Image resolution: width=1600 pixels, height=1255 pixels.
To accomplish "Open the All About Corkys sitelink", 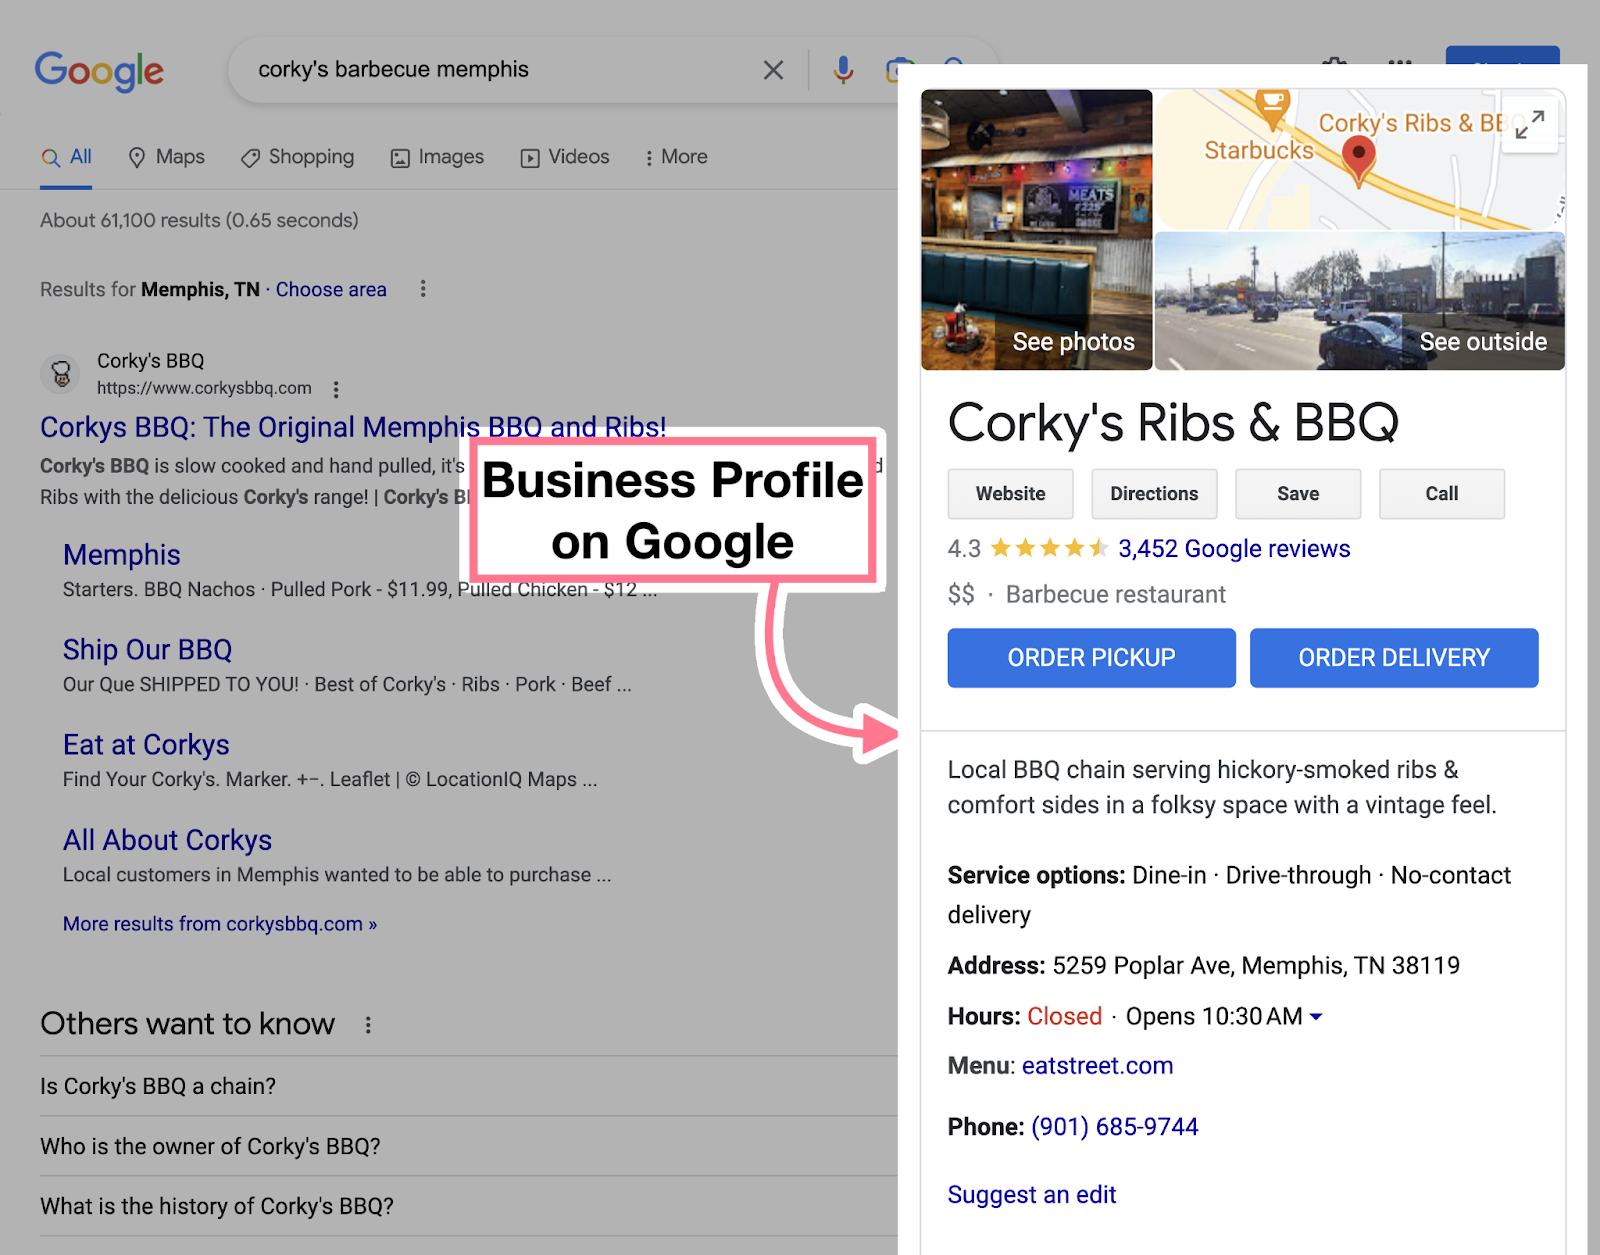I will click(x=168, y=840).
